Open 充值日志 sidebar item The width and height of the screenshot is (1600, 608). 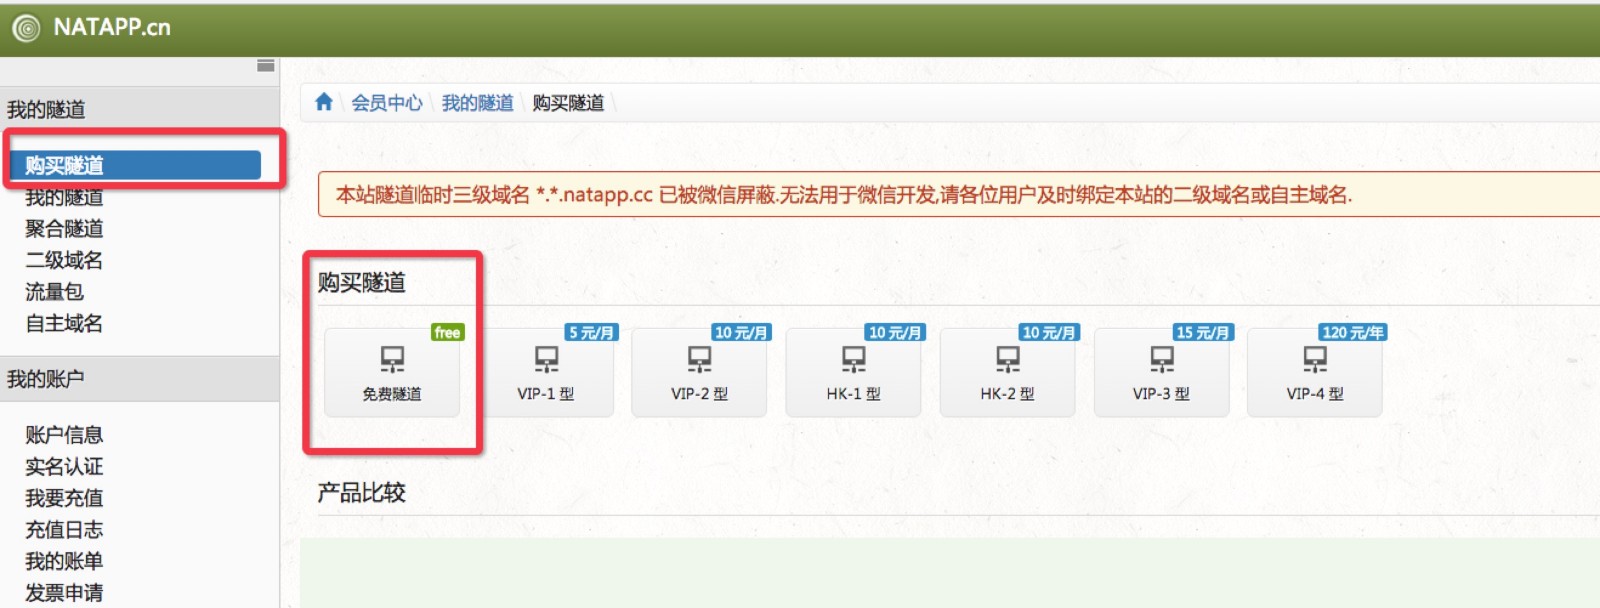[x=64, y=530]
